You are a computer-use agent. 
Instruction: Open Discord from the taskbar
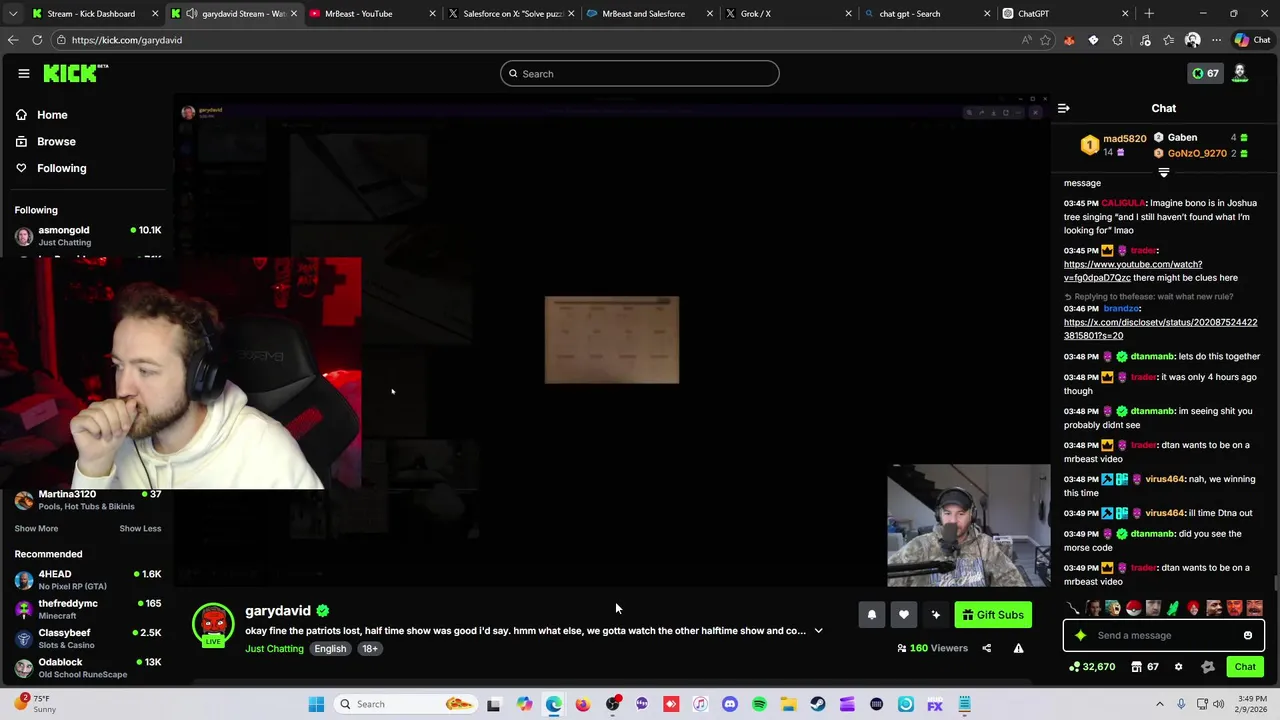(730, 704)
